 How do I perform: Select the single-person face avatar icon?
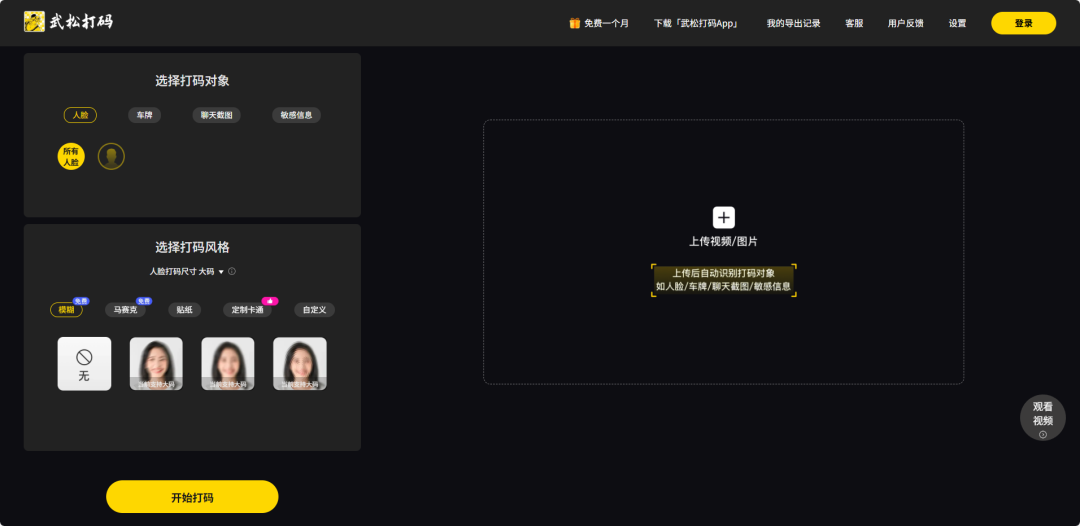111,156
